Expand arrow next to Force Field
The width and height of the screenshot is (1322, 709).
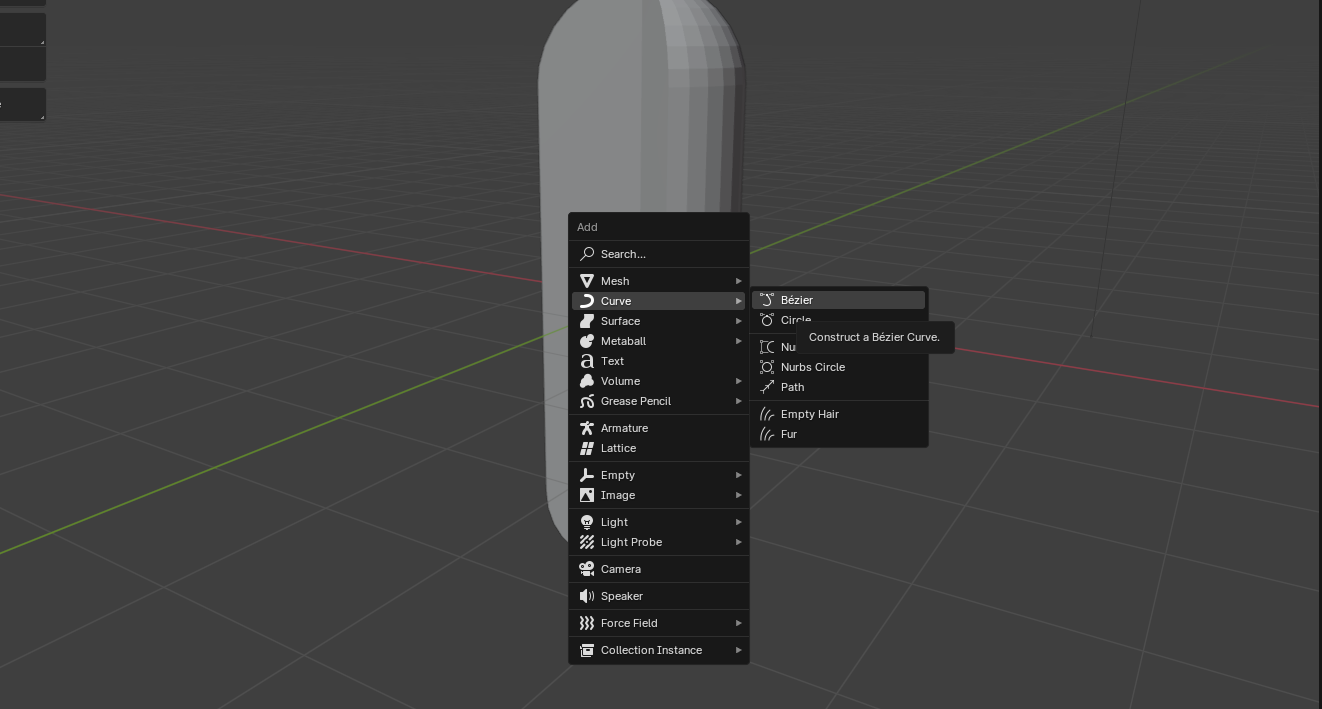click(x=739, y=623)
